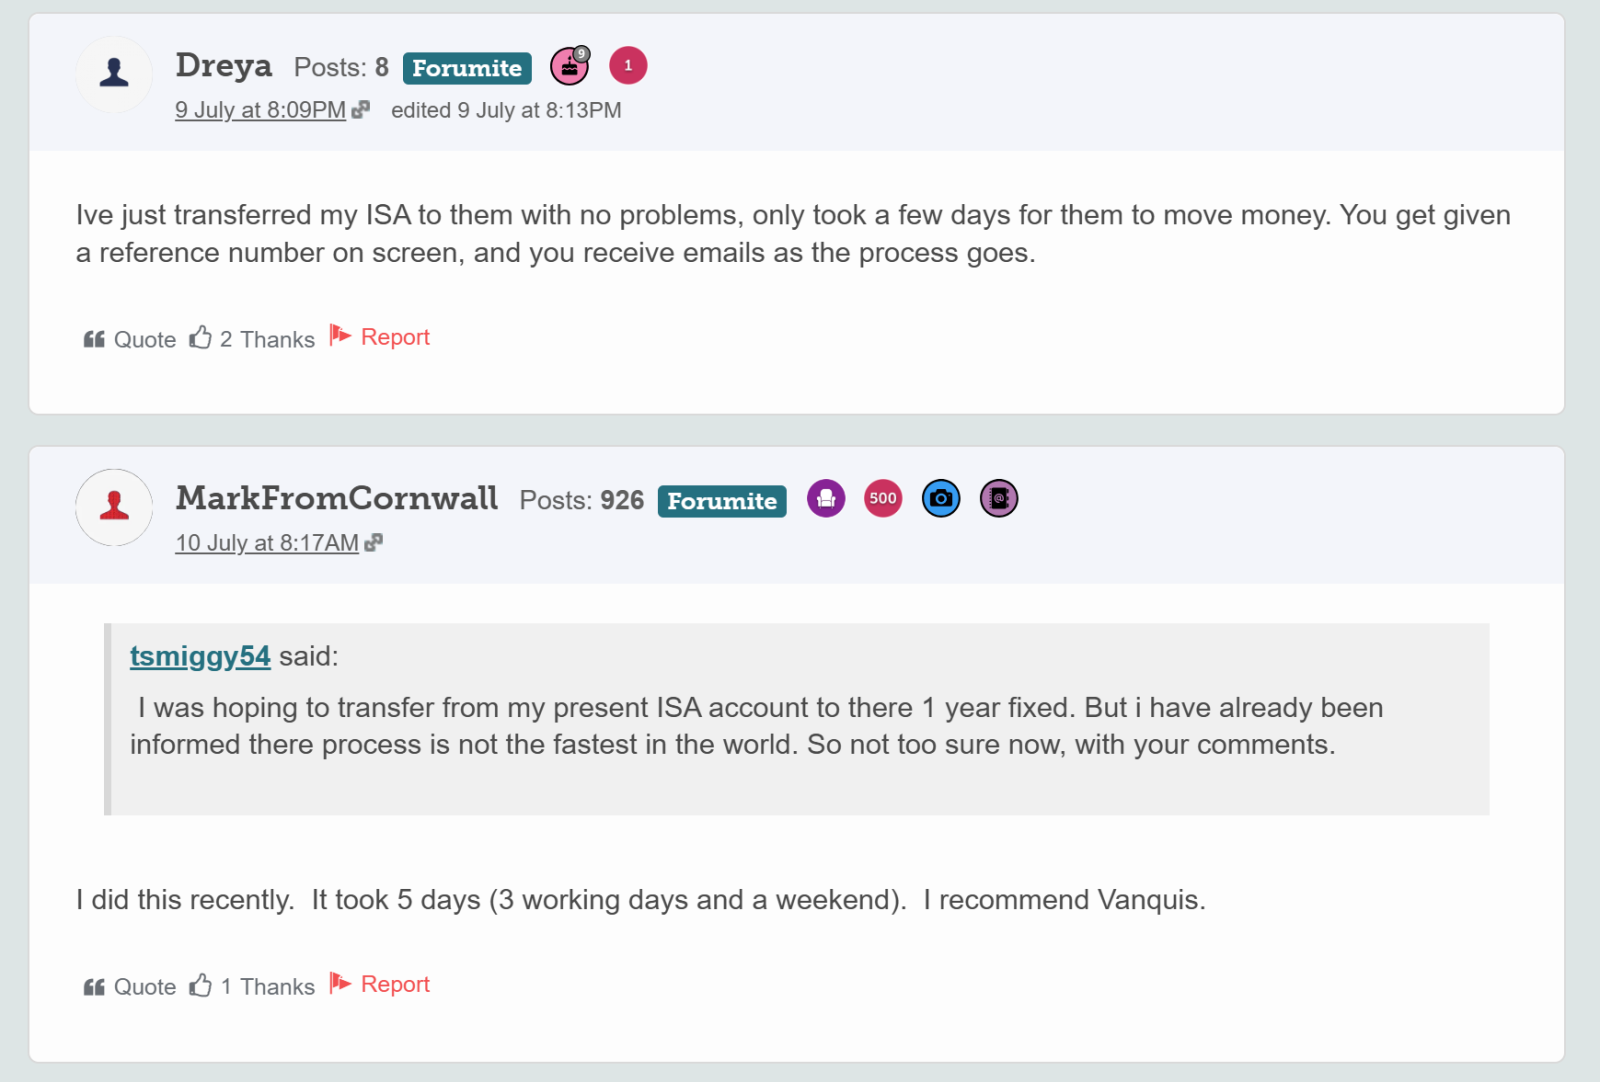
Task: Click the 500 posts badge
Action: click(883, 498)
